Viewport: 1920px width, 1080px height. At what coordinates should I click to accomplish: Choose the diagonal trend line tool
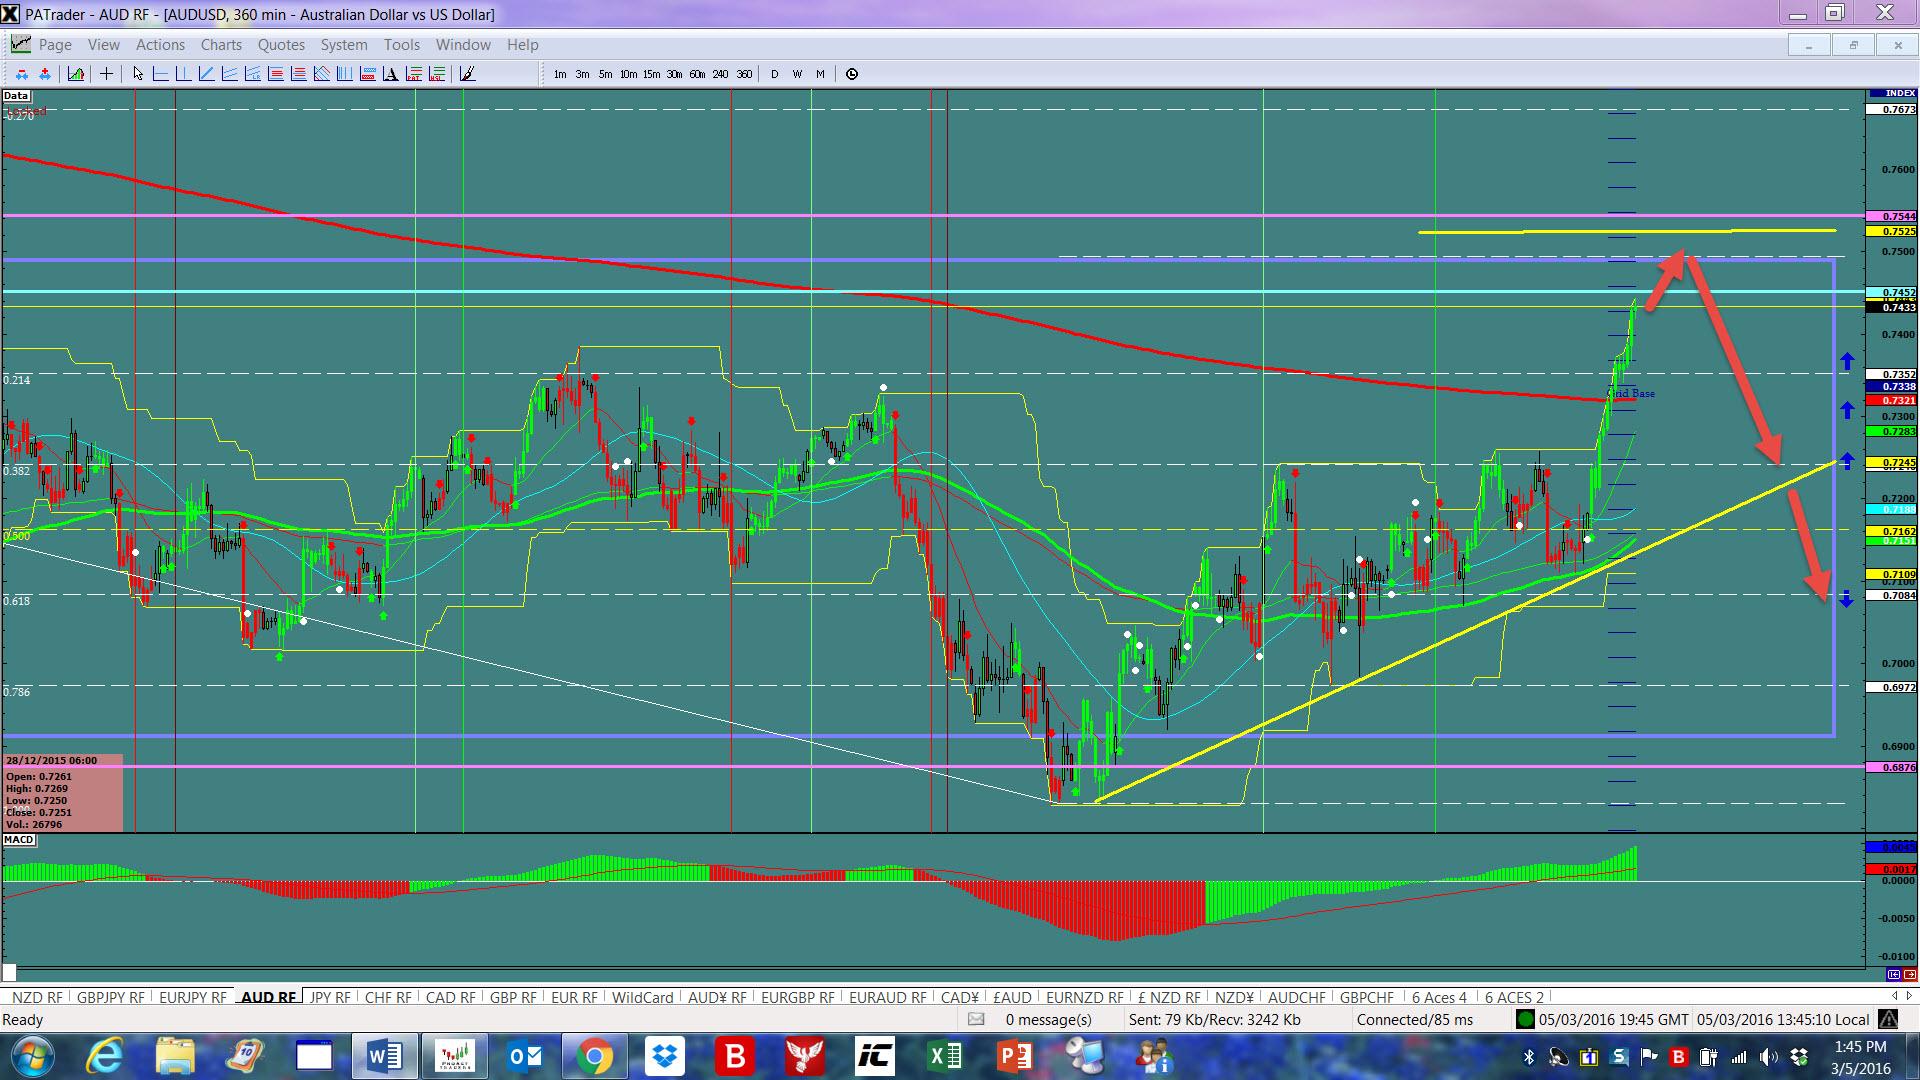(206, 74)
